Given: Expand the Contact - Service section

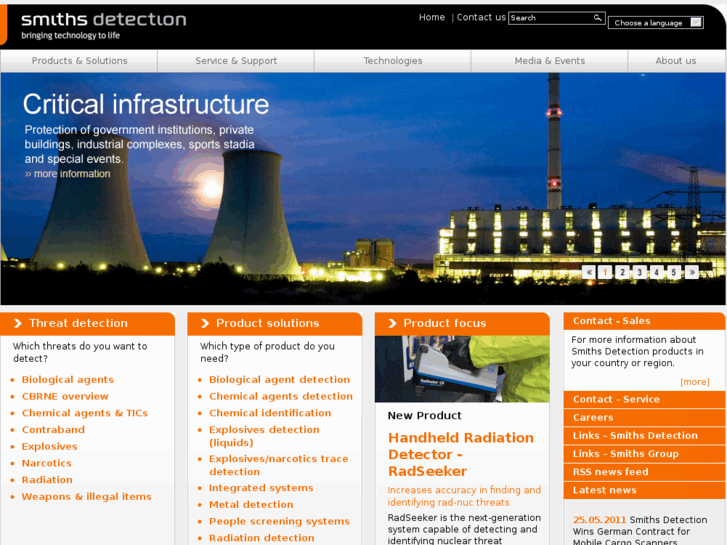Looking at the screenshot, I should 644,399.
